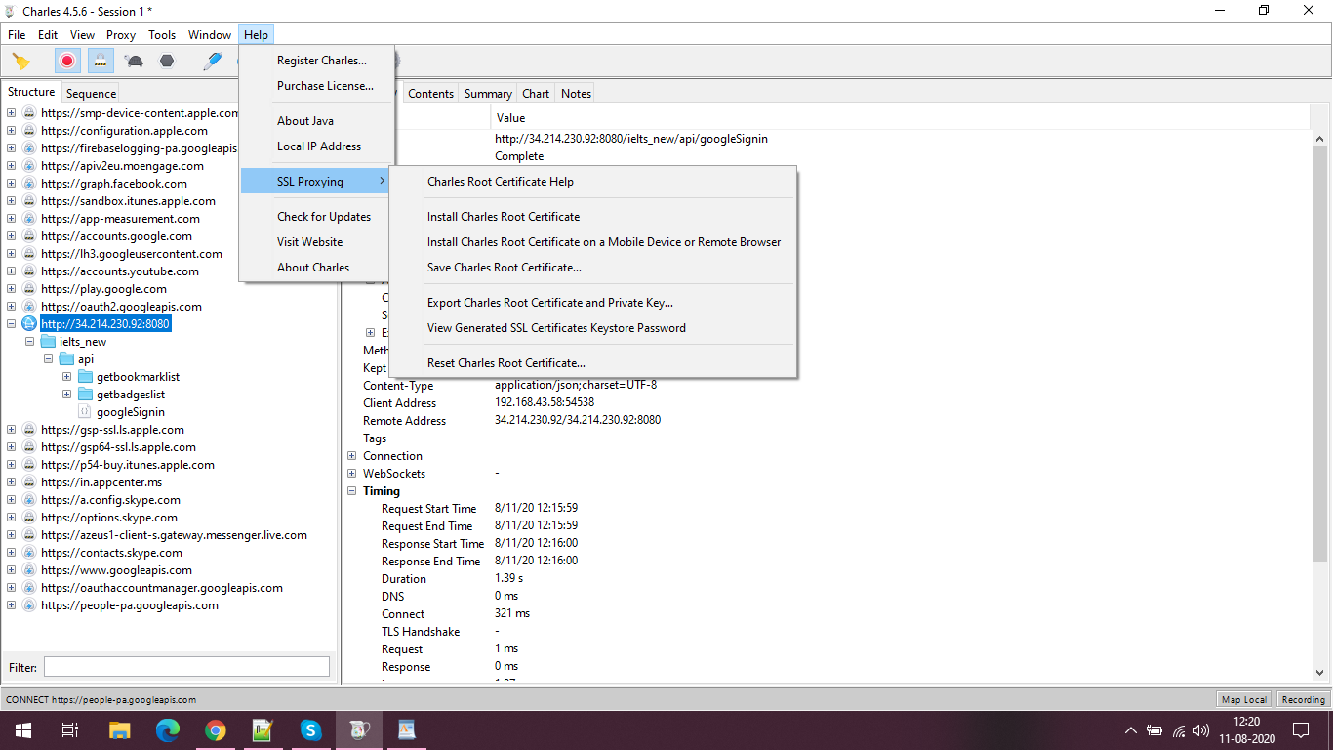Expand the getbookmarklist folder
The height and width of the screenshot is (750, 1333).
(x=67, y=377)
